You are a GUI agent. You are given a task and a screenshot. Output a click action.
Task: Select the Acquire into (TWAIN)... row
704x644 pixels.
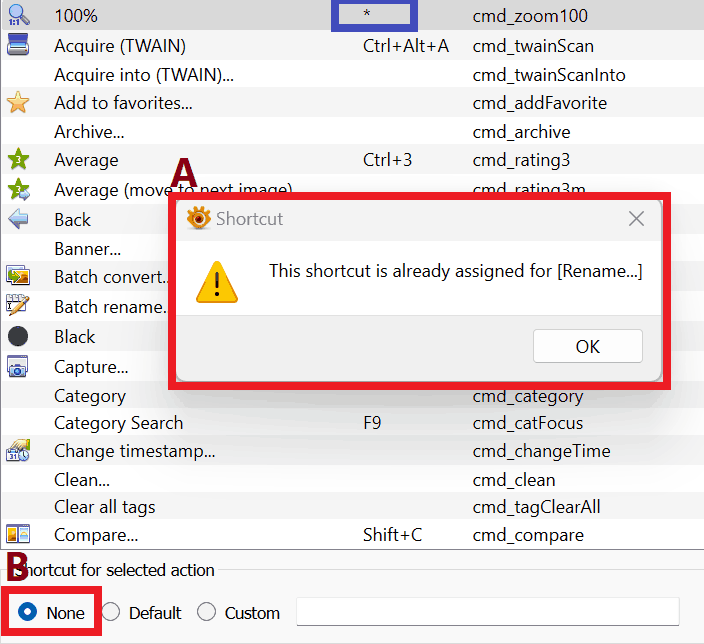click(352, 75)
